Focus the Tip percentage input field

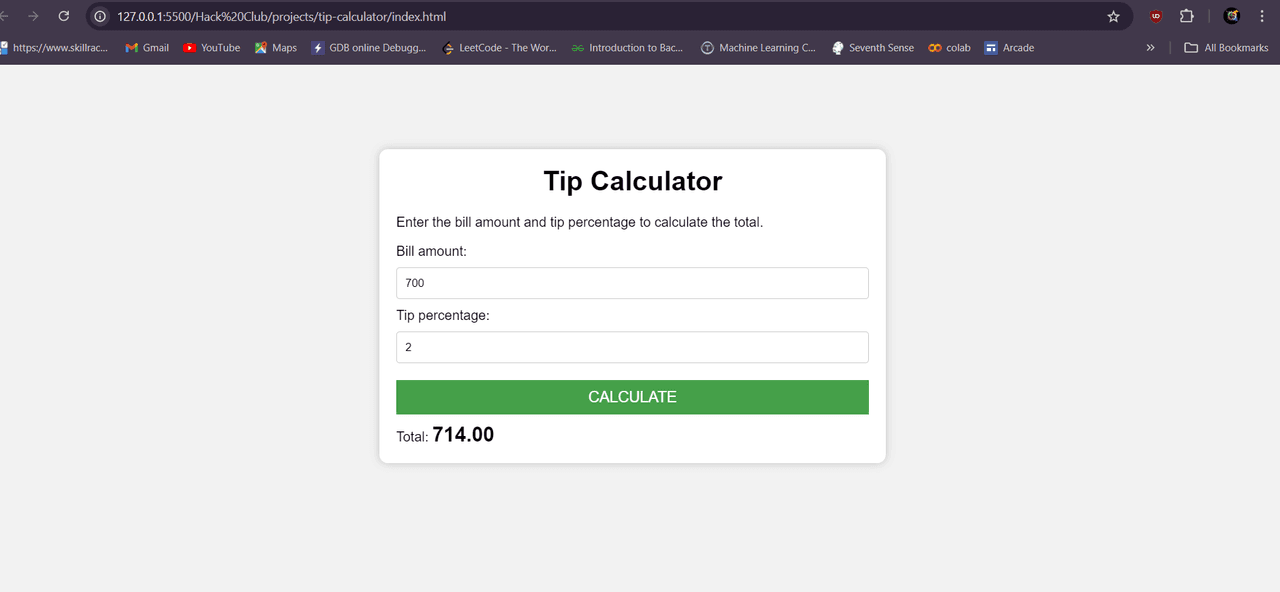click(632, 347)
